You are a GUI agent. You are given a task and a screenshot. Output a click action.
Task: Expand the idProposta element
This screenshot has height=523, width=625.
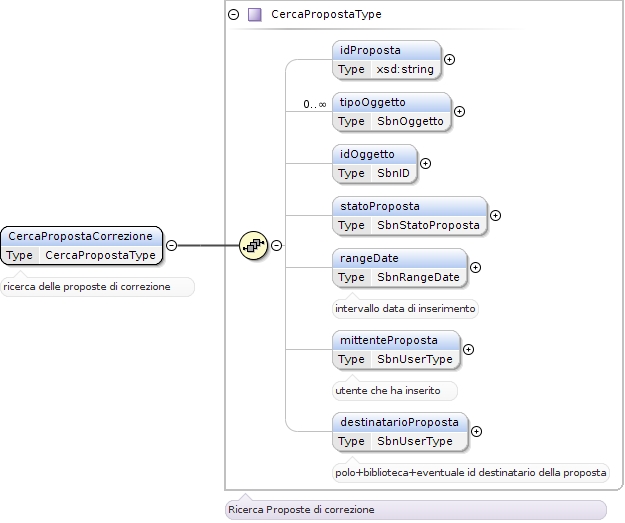[449, 59]
